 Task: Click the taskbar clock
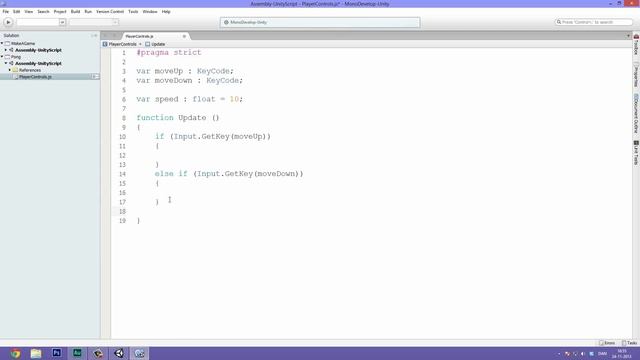622,353
